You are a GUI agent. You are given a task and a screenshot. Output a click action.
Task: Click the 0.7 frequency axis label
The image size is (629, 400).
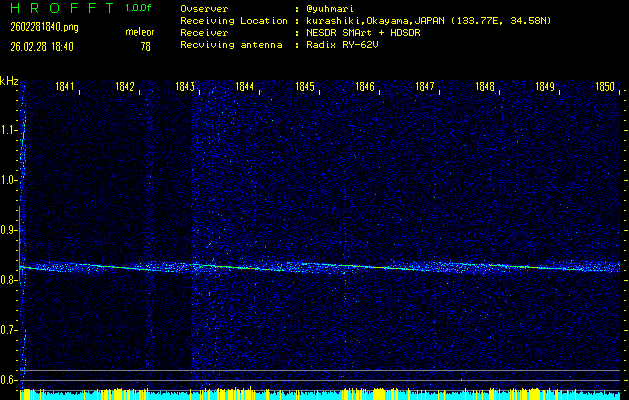click(x=9, y=330)
